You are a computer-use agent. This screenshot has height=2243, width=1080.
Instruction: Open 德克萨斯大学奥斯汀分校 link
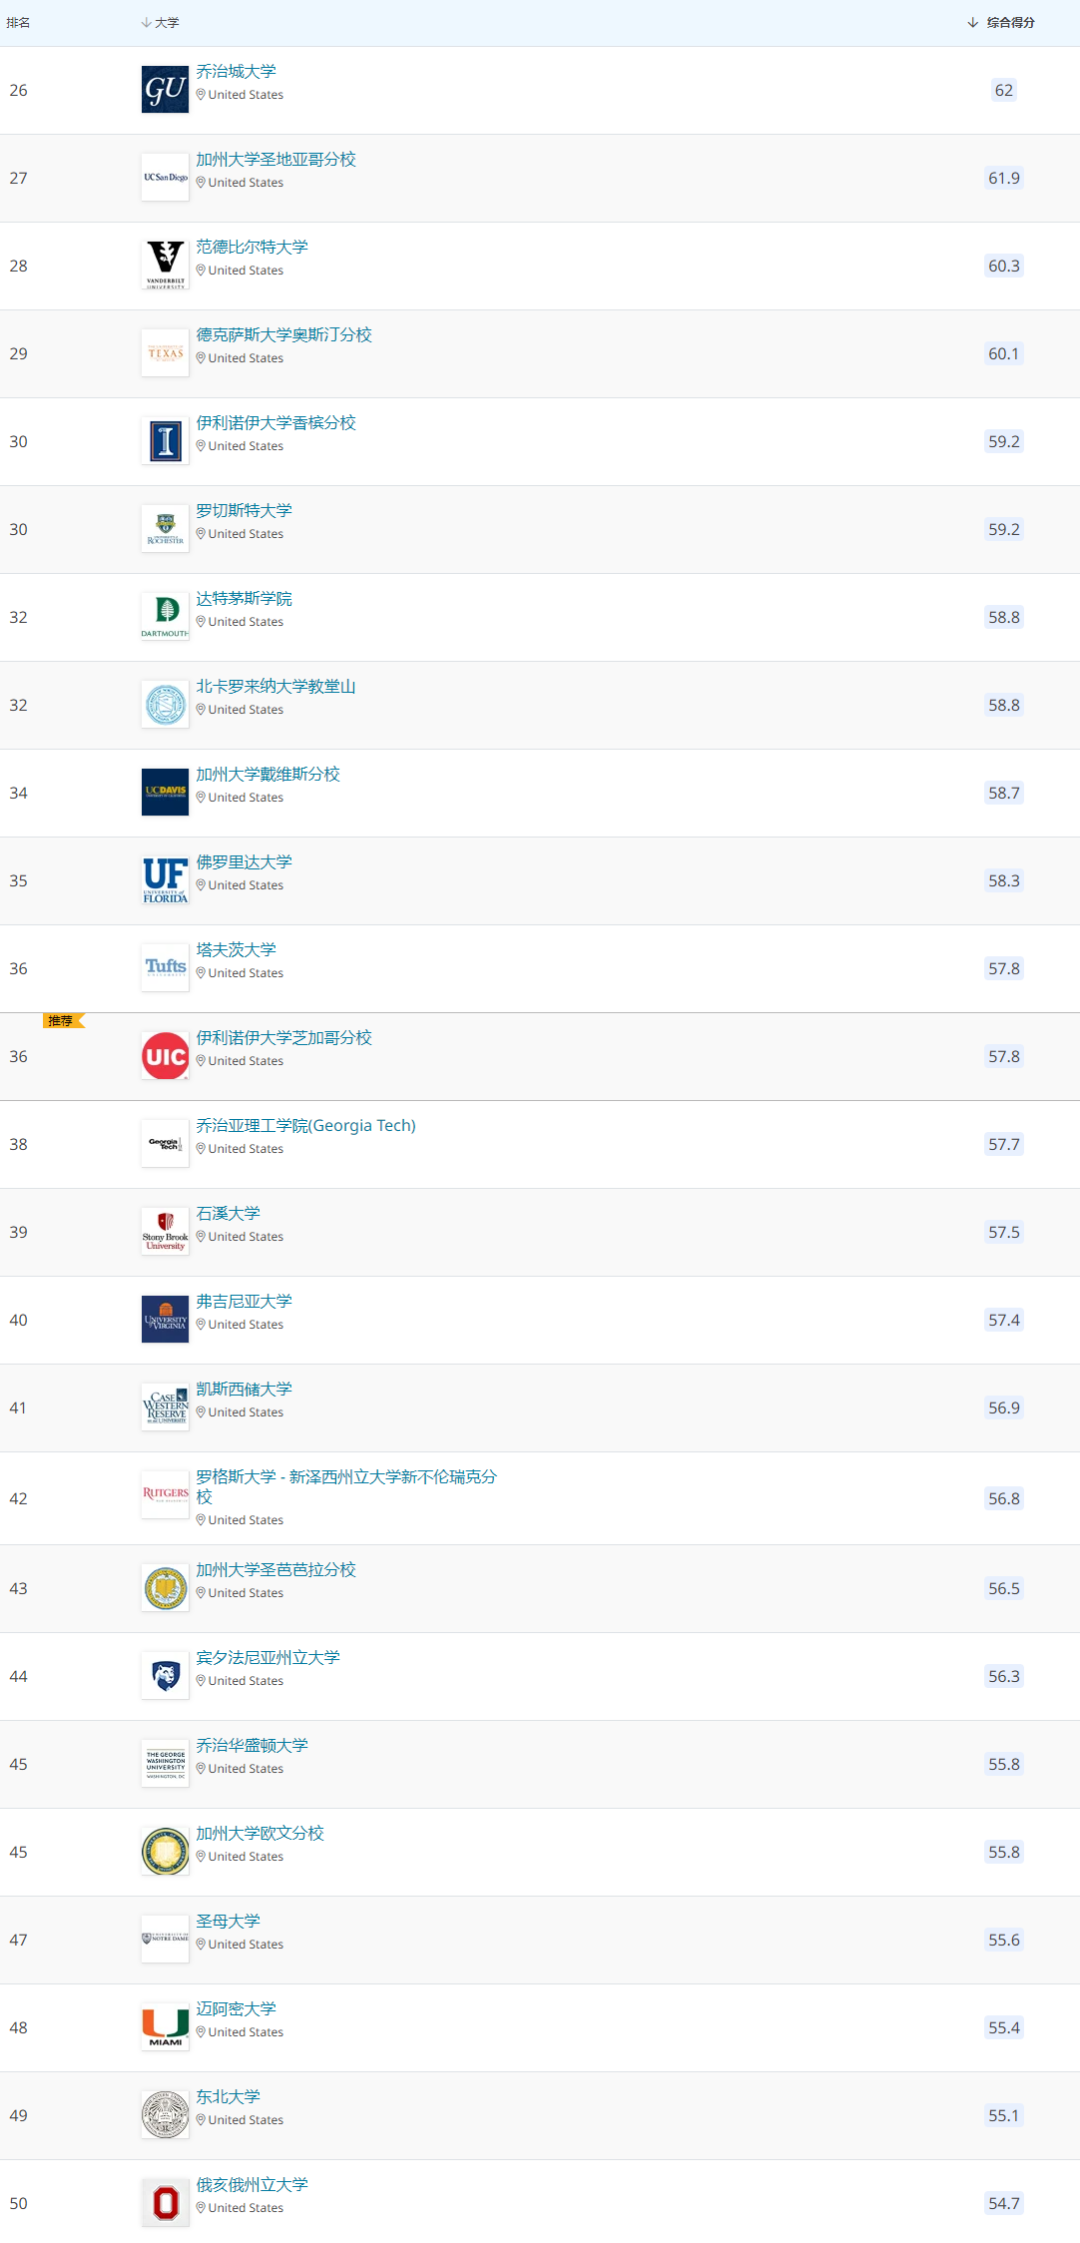tap(284, 334)
